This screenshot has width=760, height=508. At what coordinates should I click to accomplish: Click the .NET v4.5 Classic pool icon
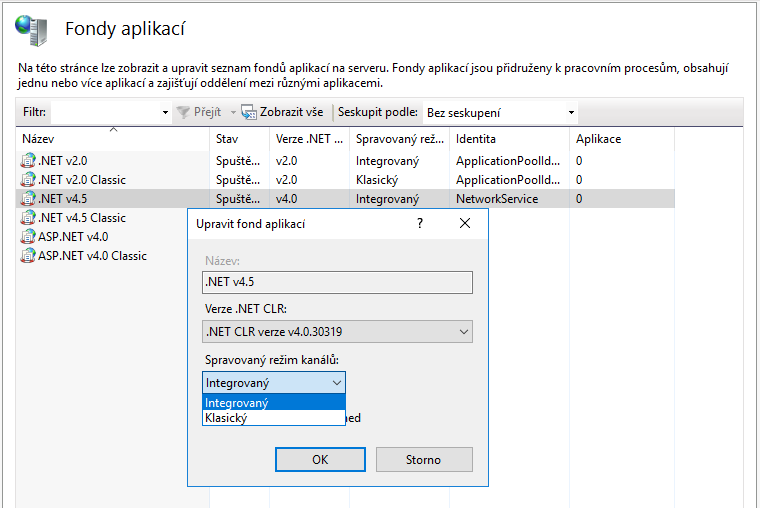pyautogui.click(x=28, y=218)
